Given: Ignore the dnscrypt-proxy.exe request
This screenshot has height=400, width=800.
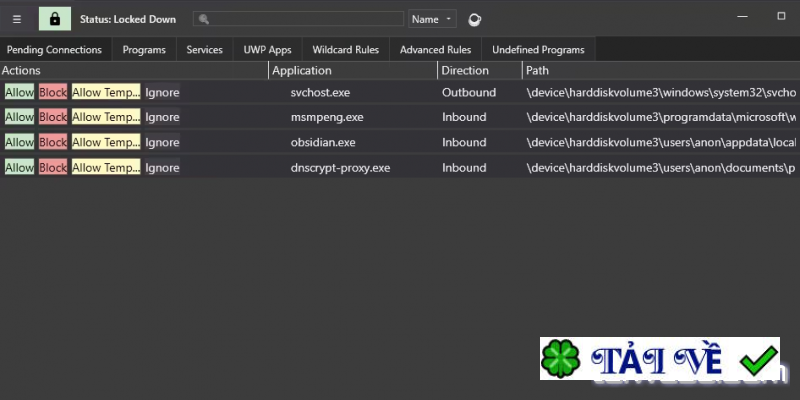Looking at the screenshot, I should 162,167.
